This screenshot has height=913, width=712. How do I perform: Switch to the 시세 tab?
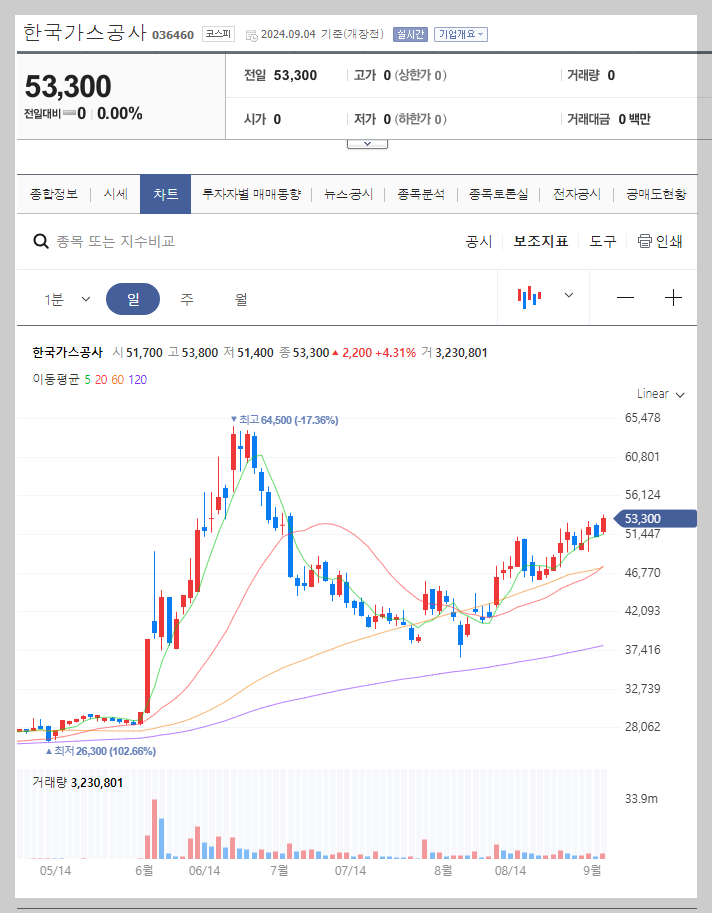[x=114, y=194]
